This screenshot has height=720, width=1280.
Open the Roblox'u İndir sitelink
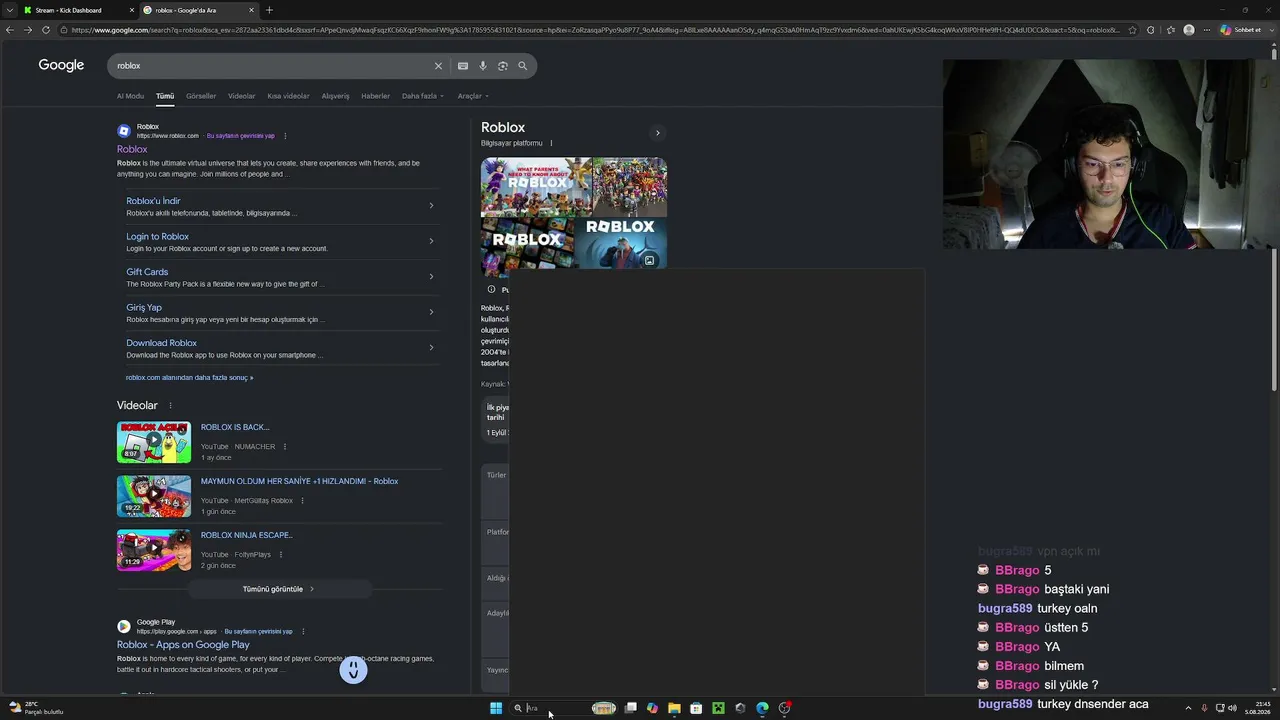153,201
